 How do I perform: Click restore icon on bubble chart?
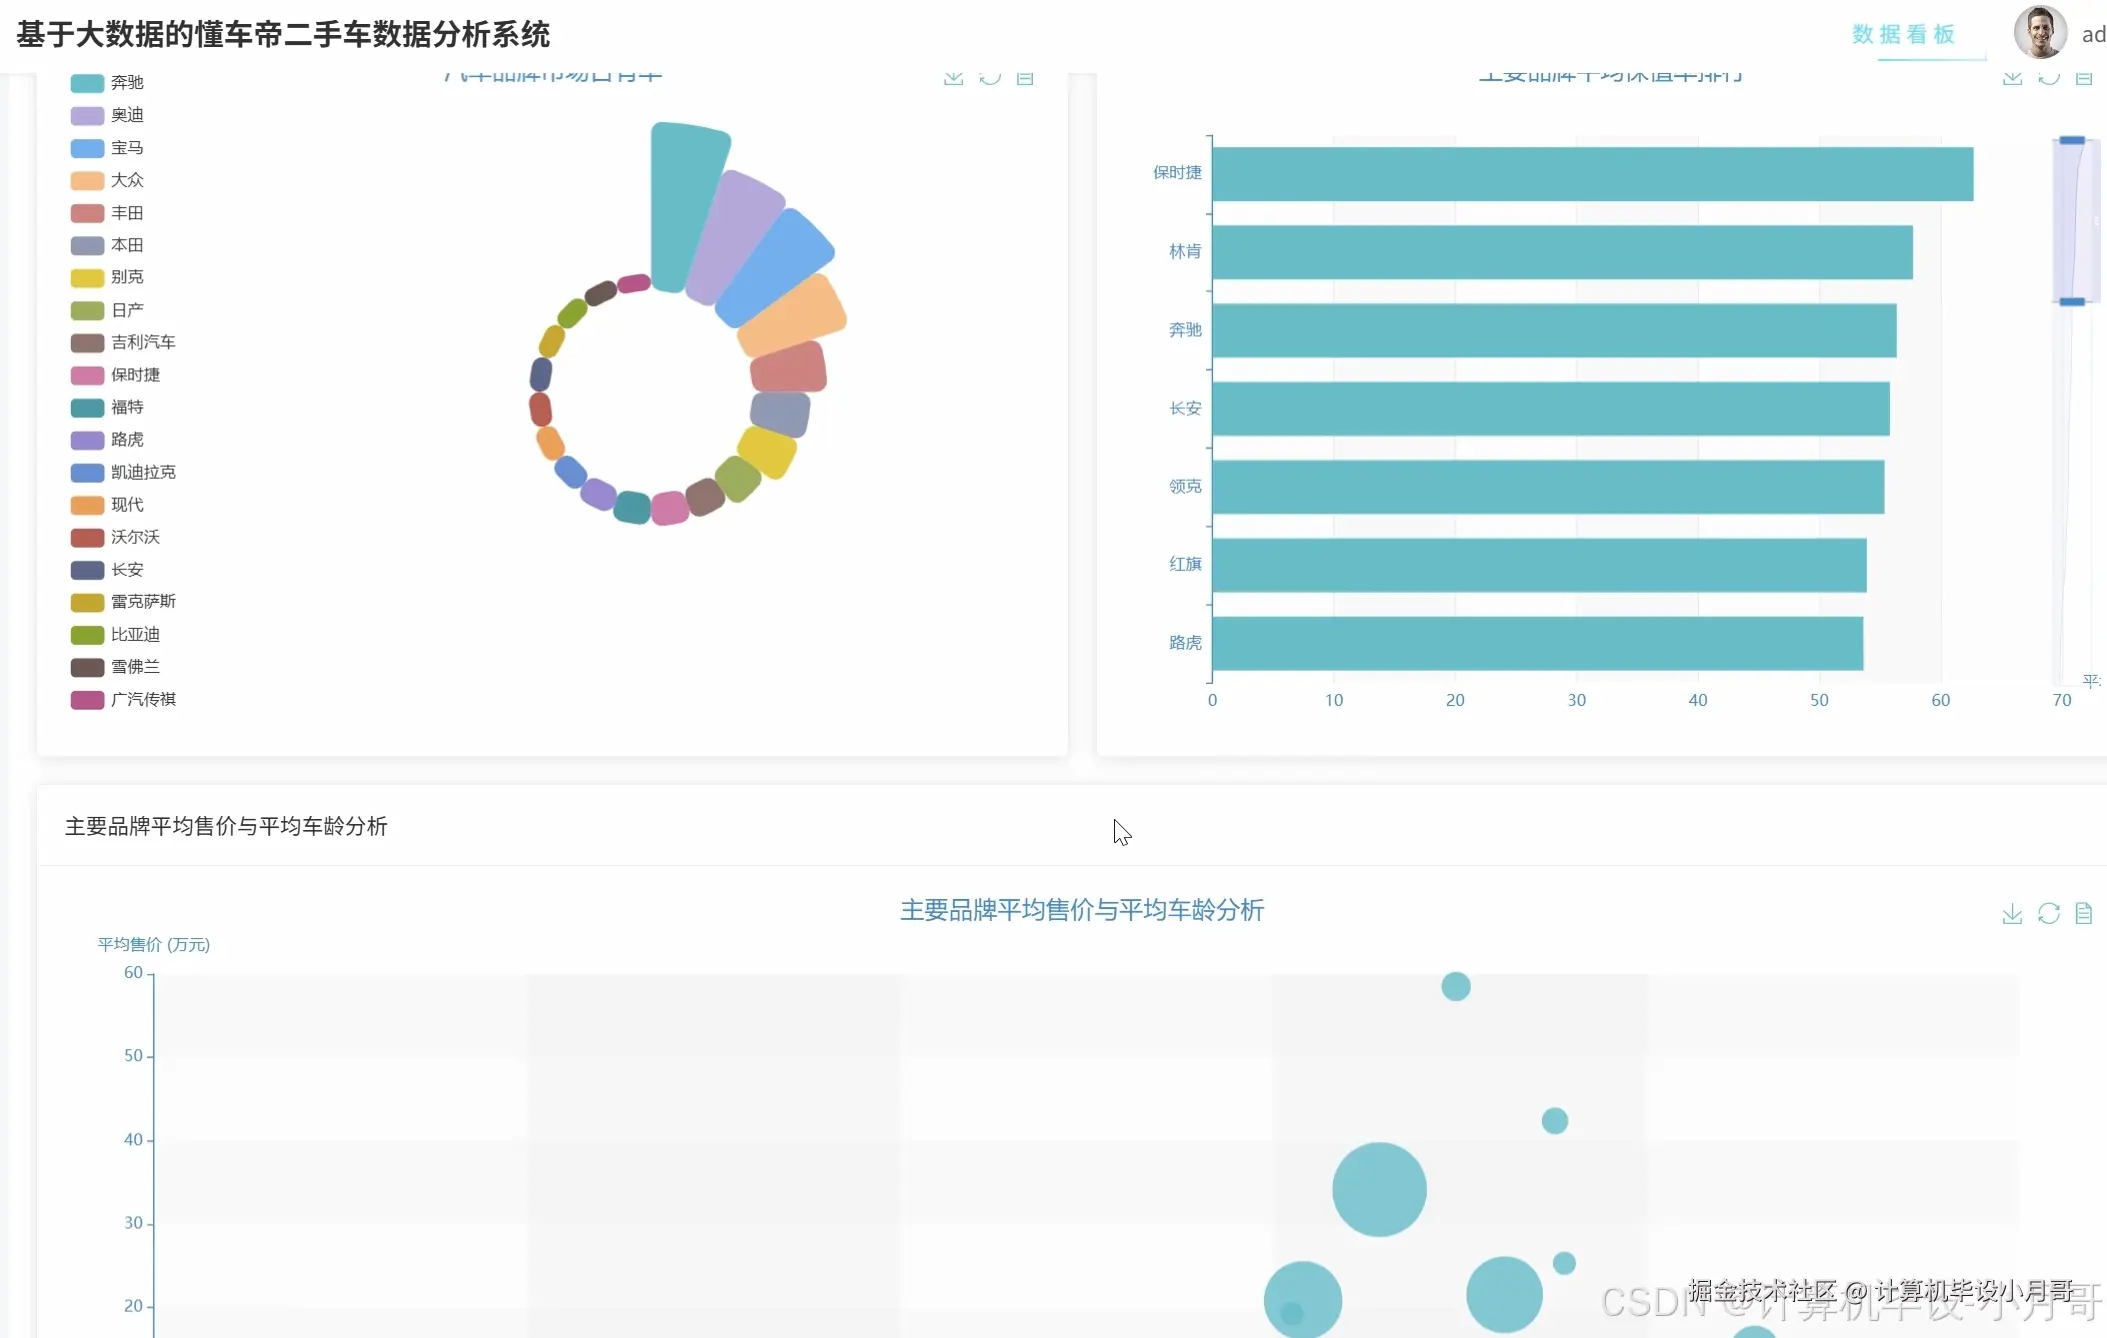click(x=2048, y=913)
